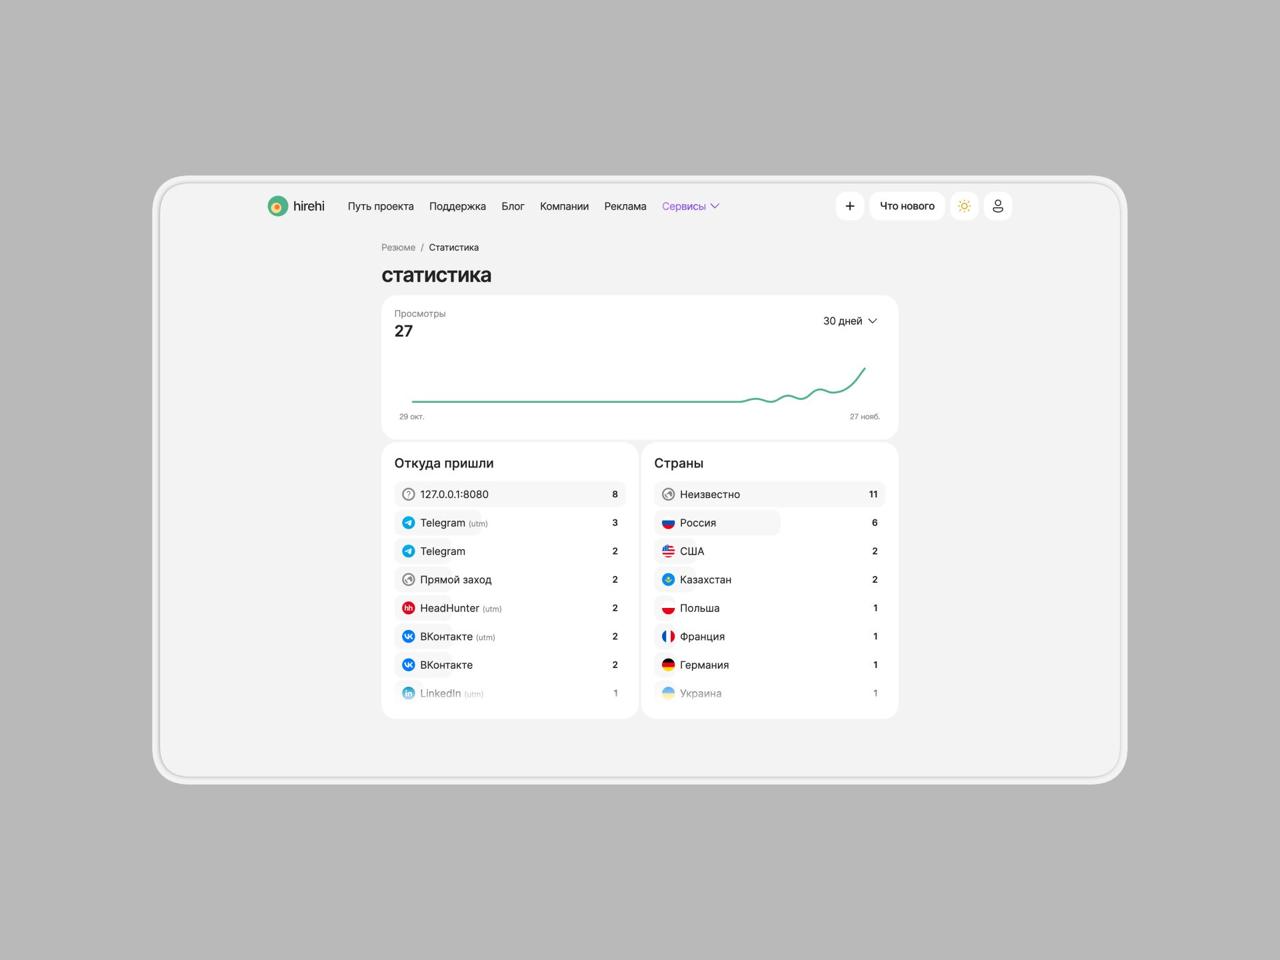The width and height of the screenshot is (1280, 960).
Task: Click the Kazakhstan flag icon
Action: click(x=668, y=580)
